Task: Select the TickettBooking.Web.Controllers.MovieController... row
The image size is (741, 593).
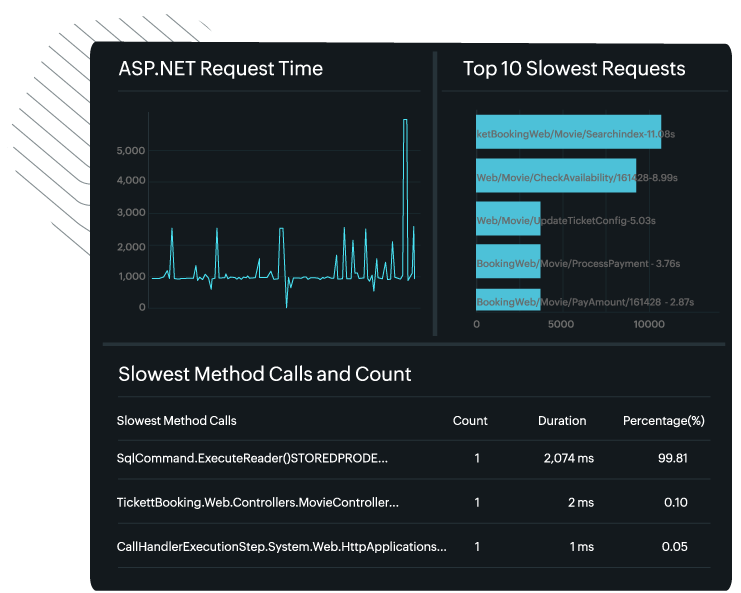Action: click(x=414, y=502)
